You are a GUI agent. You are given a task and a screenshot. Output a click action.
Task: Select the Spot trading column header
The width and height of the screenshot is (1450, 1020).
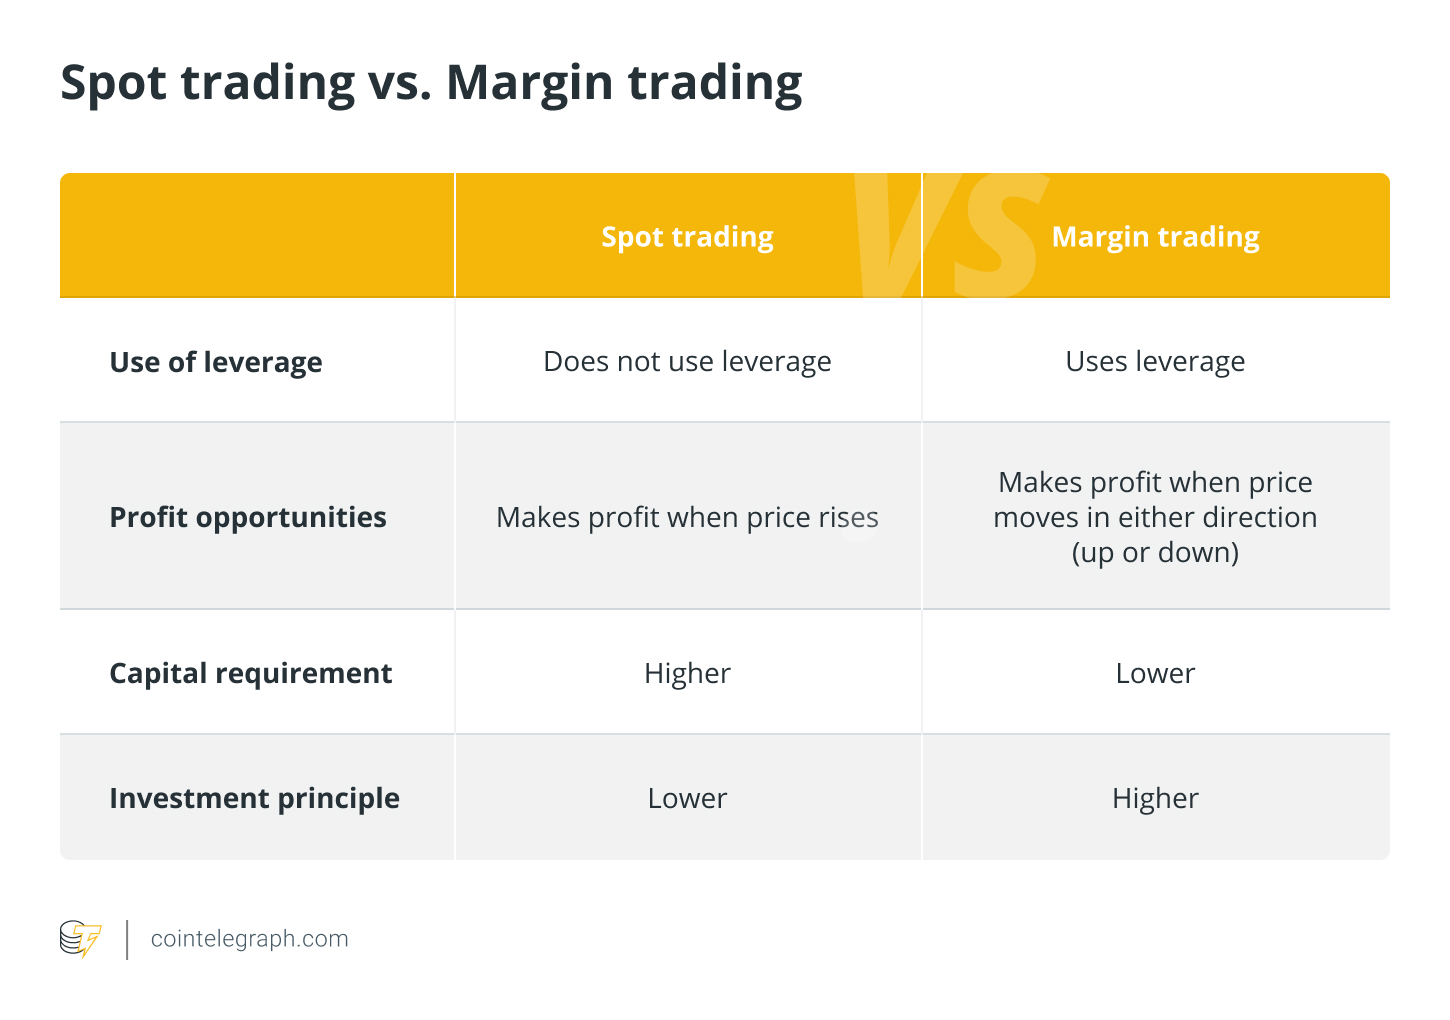pyautogui.click(x=687, y=237)
